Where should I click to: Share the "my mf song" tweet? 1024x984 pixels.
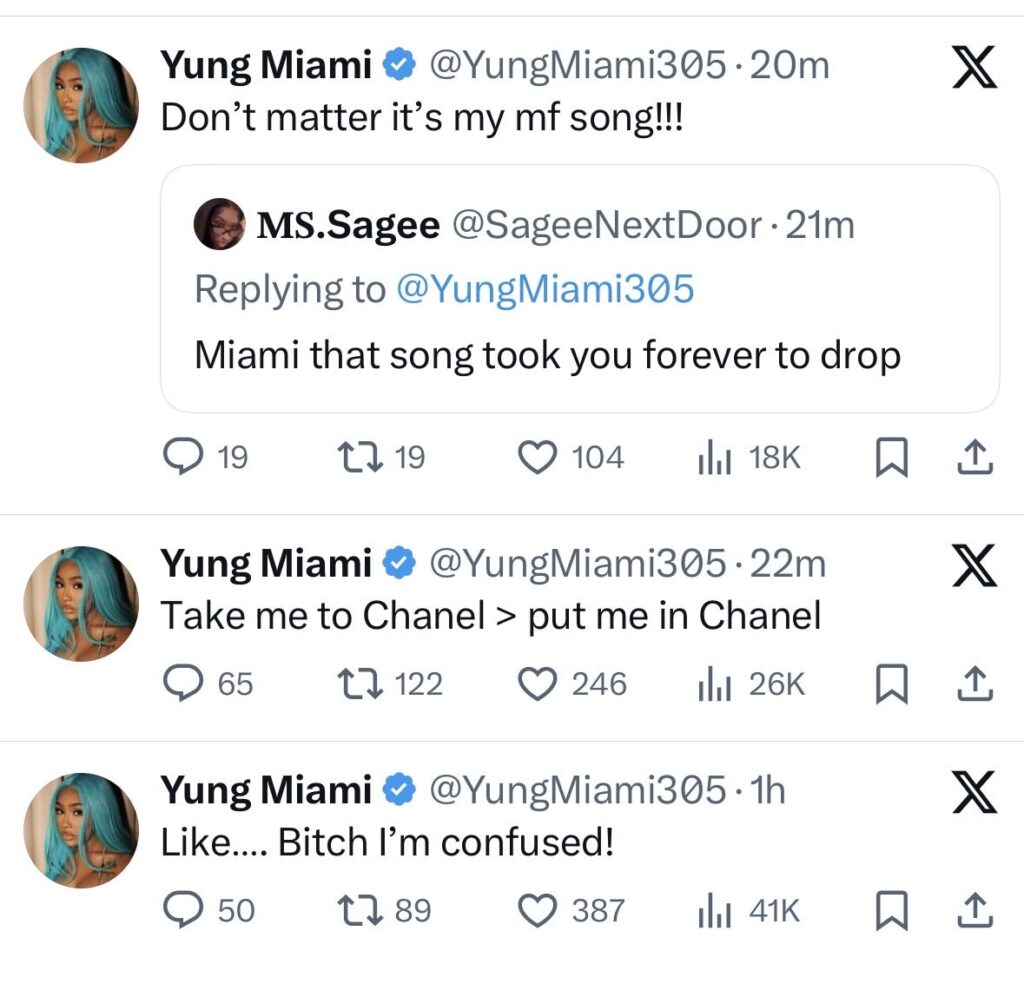(974, 458)
